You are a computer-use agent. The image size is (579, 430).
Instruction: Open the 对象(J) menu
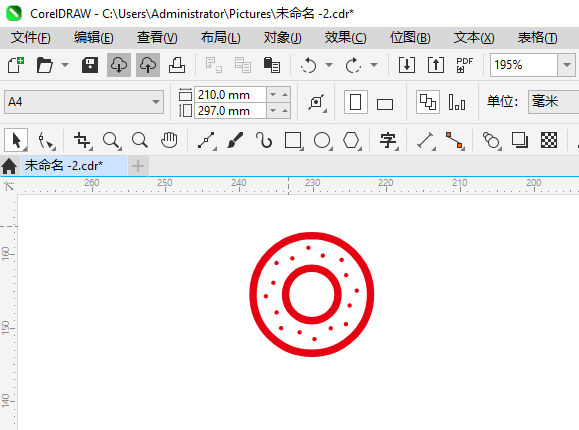click(x=282, y=38)
